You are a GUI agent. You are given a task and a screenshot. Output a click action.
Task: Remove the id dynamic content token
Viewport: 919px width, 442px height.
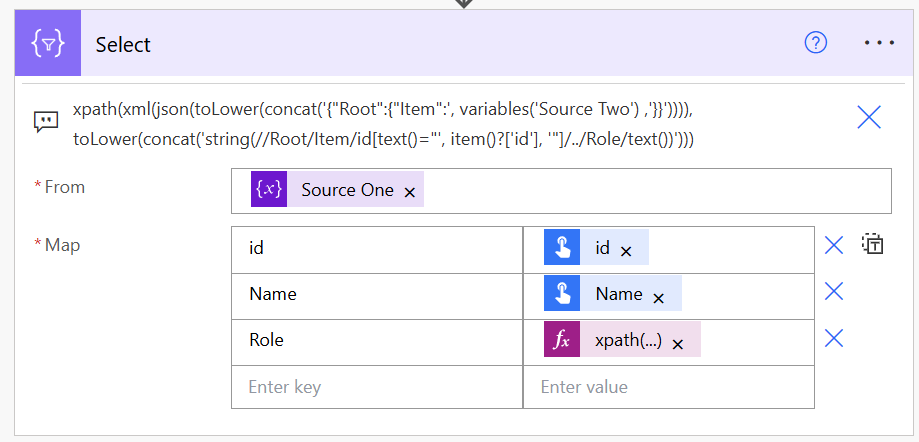click(626, 251)
